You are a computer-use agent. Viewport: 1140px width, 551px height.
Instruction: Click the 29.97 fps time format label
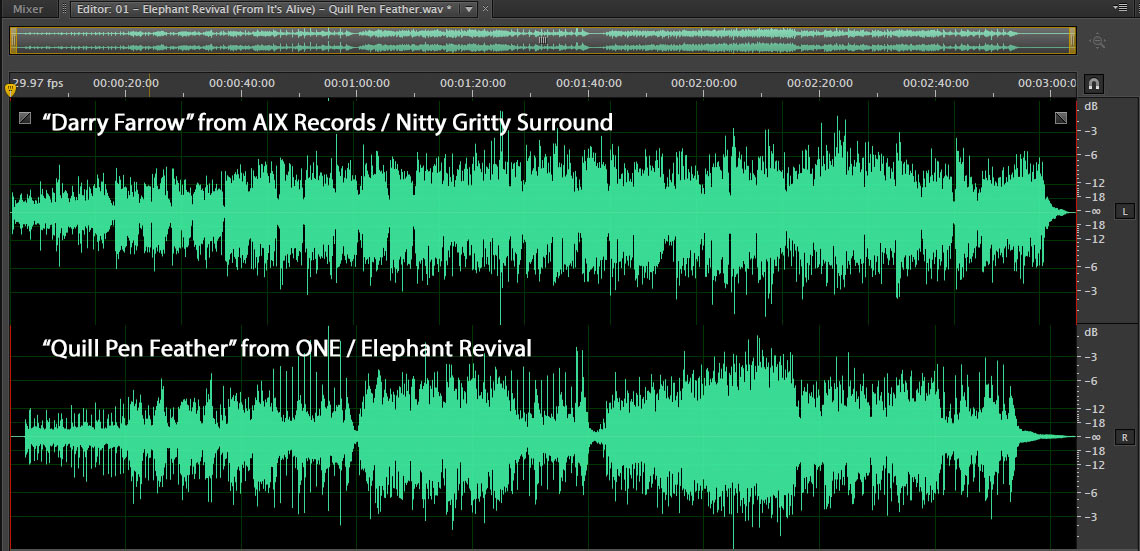[x=38, y=84]
